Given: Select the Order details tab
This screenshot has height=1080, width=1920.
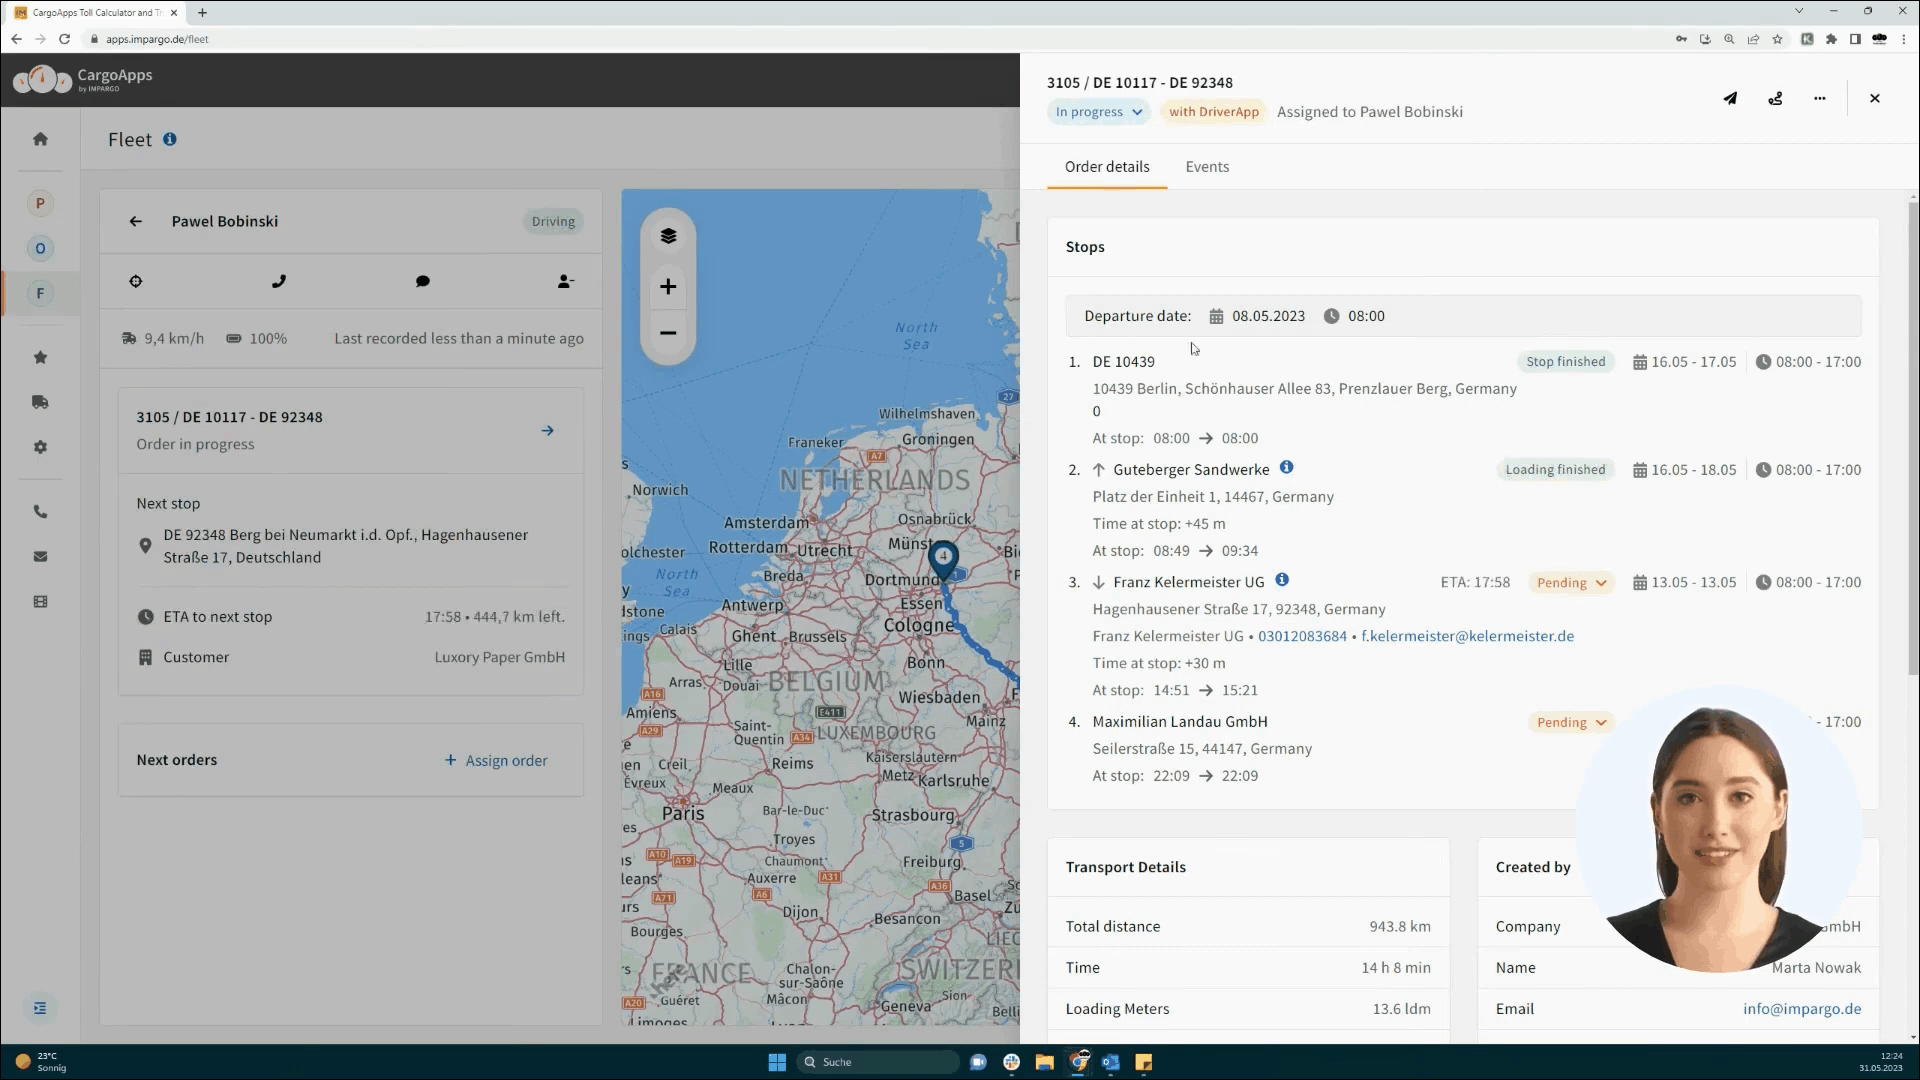Looking at the screenshot, I should coord(1106,167).
